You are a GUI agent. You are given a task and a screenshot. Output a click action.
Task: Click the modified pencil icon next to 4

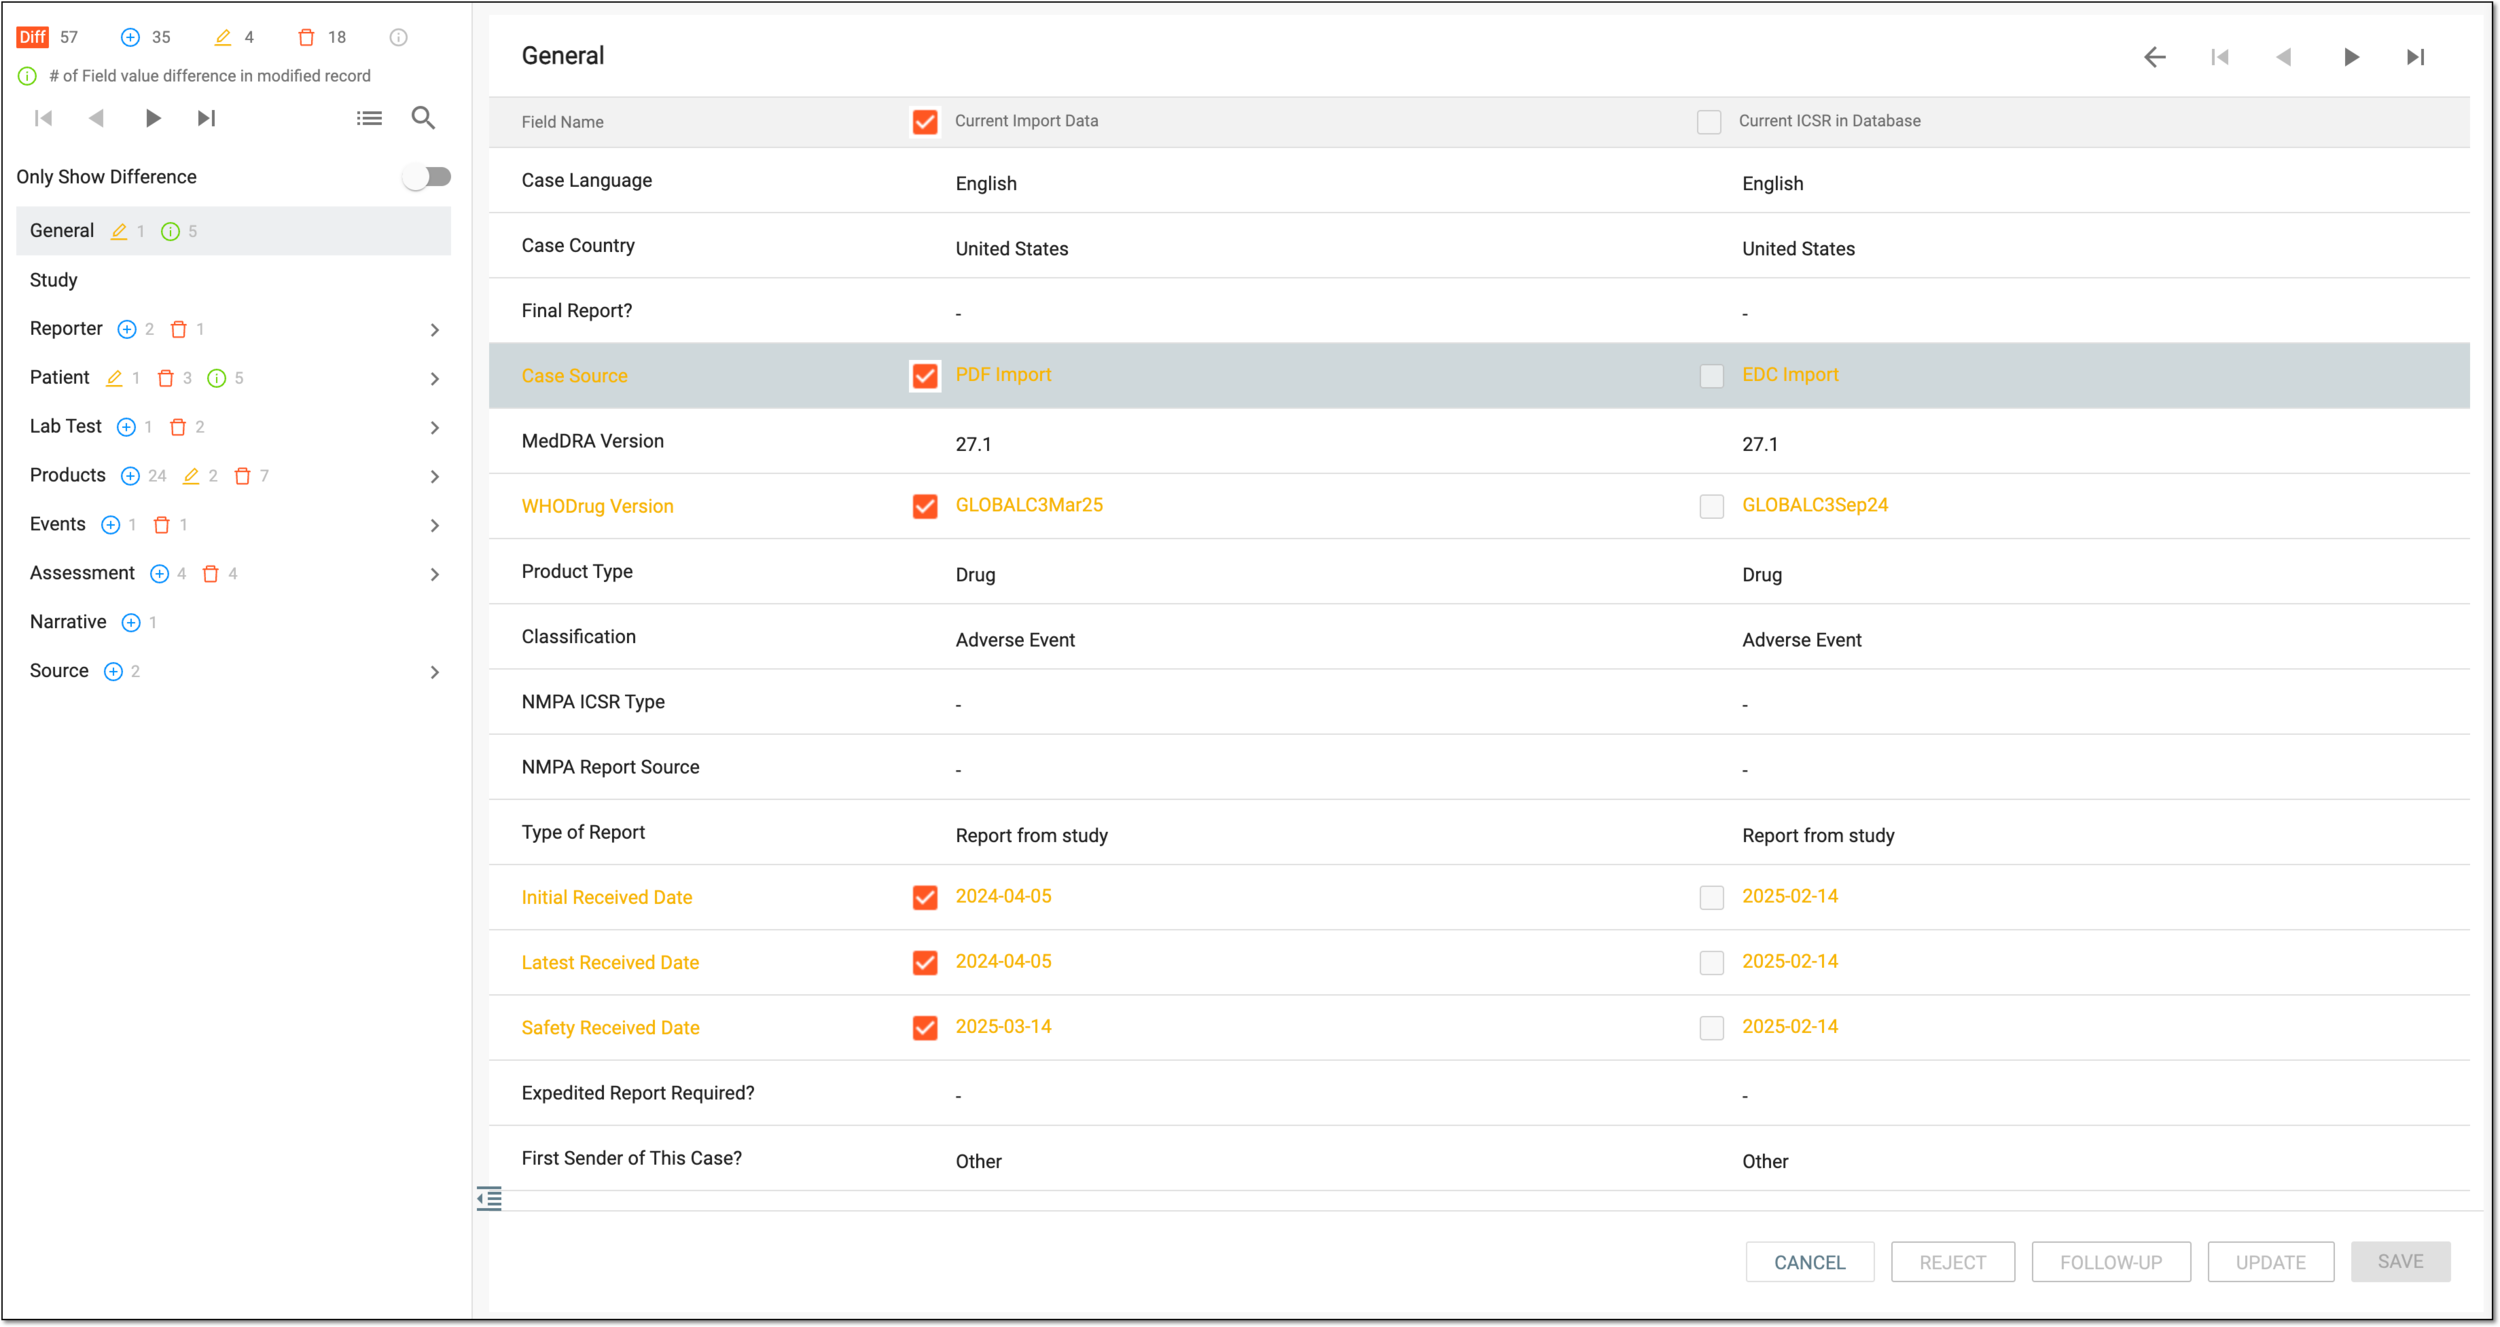pos(223,37)
